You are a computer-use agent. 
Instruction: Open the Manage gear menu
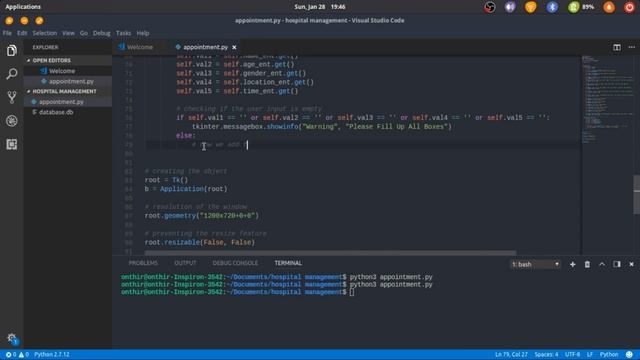click(11, 338)
